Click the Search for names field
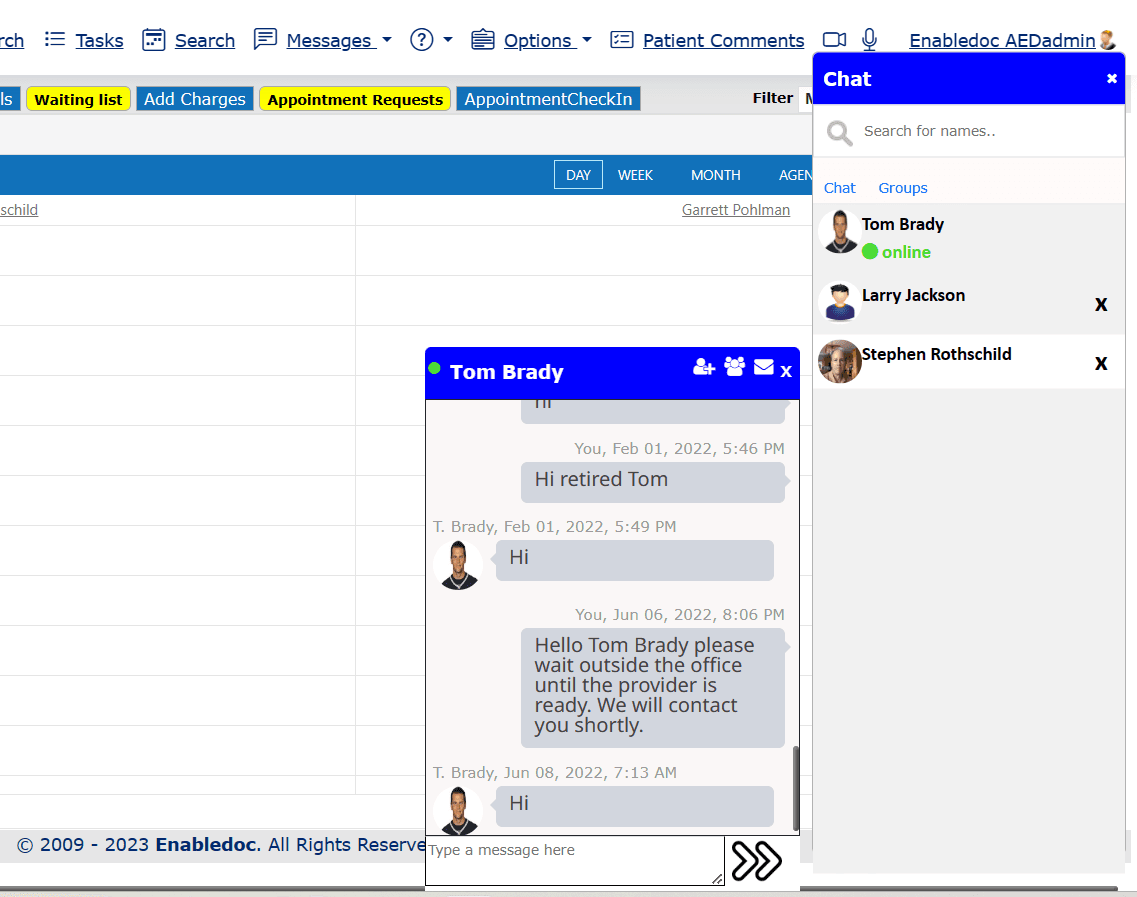 [x=980, y=131]
